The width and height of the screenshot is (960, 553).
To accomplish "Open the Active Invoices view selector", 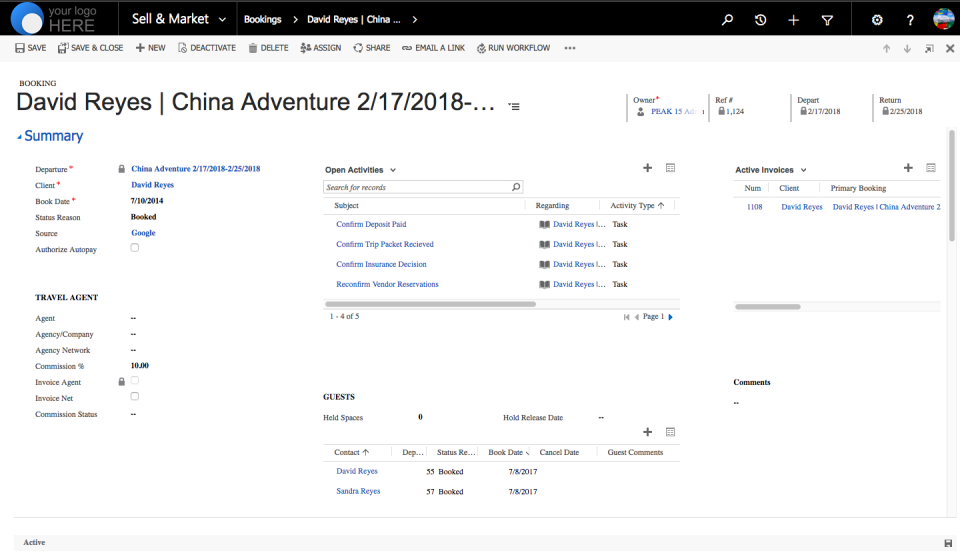I will tap(803, 171).
